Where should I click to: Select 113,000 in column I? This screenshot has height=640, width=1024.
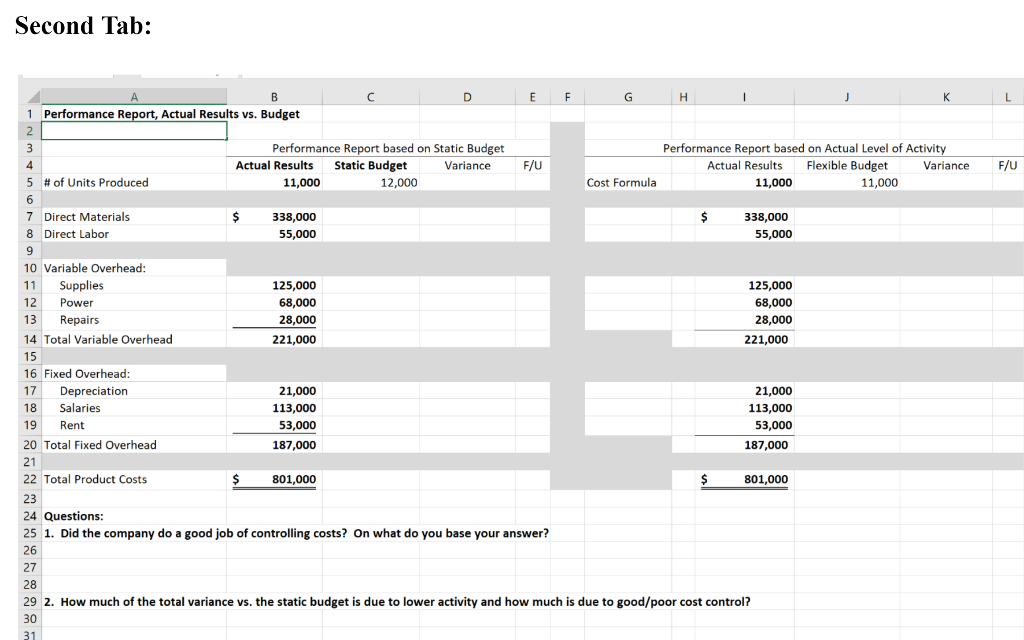tap(744, 408)
